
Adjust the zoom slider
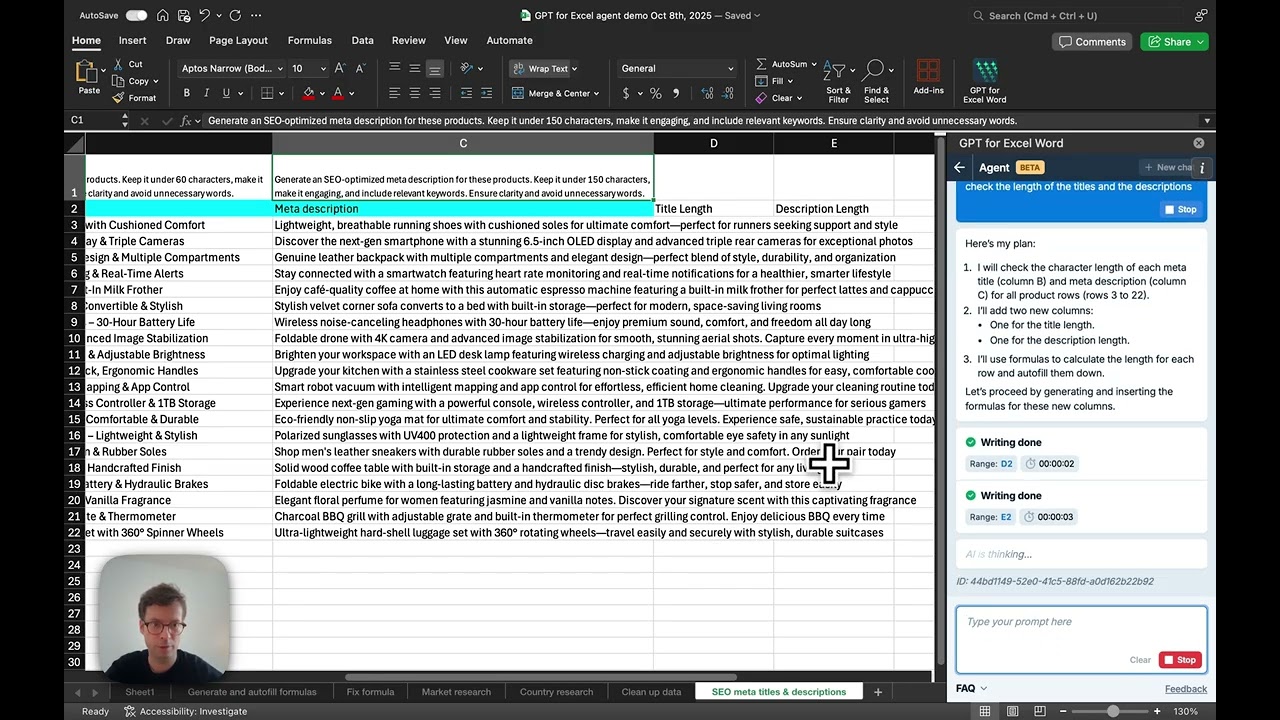pos(1113,711)
